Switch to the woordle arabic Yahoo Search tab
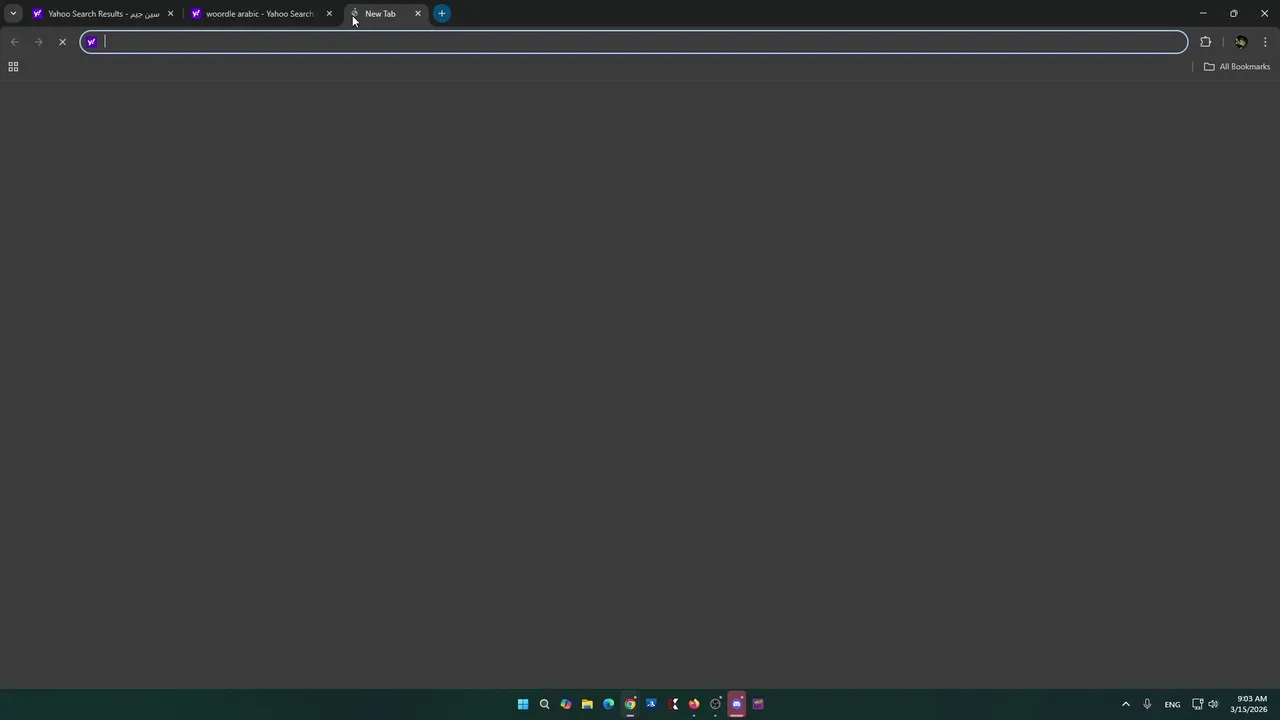This screenshot has height=720, width=1280. [x=262, y=13]
